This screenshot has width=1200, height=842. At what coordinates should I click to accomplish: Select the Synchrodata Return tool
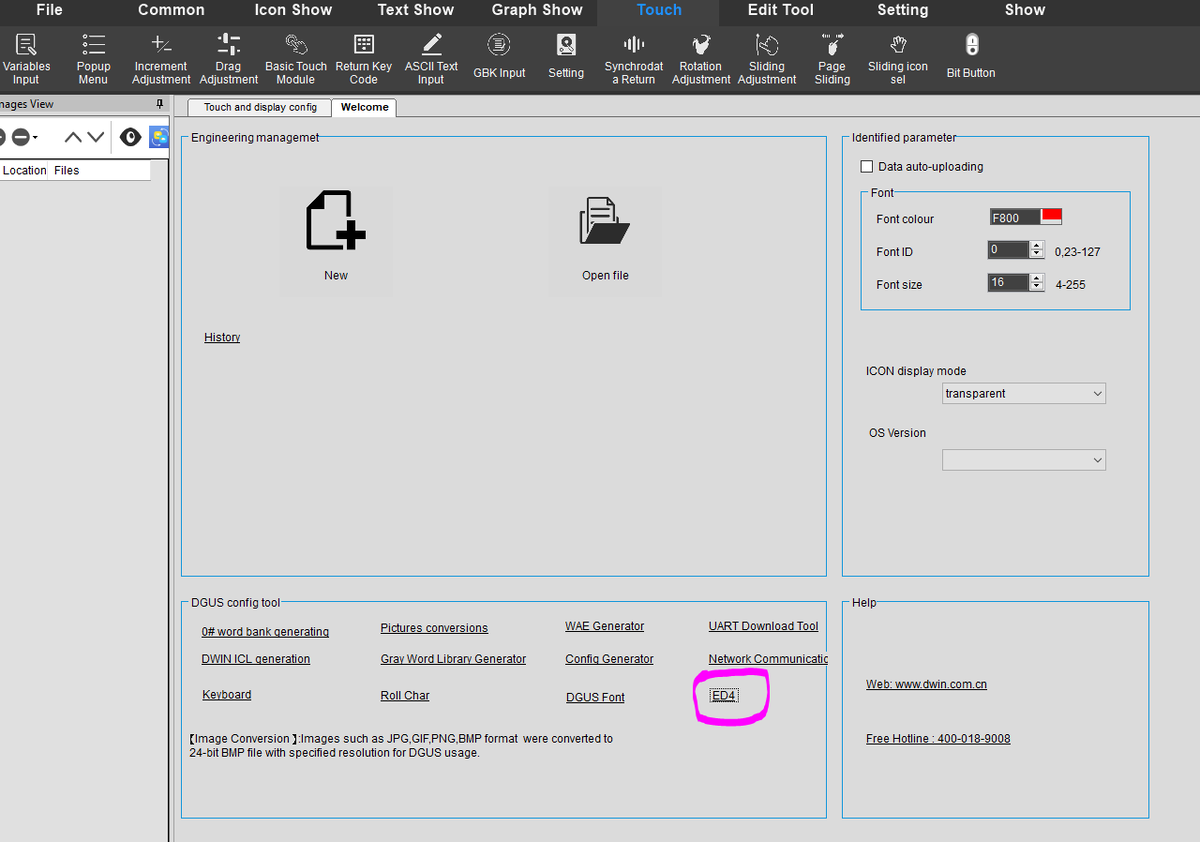pyautogui.click(x=634, y=59)
